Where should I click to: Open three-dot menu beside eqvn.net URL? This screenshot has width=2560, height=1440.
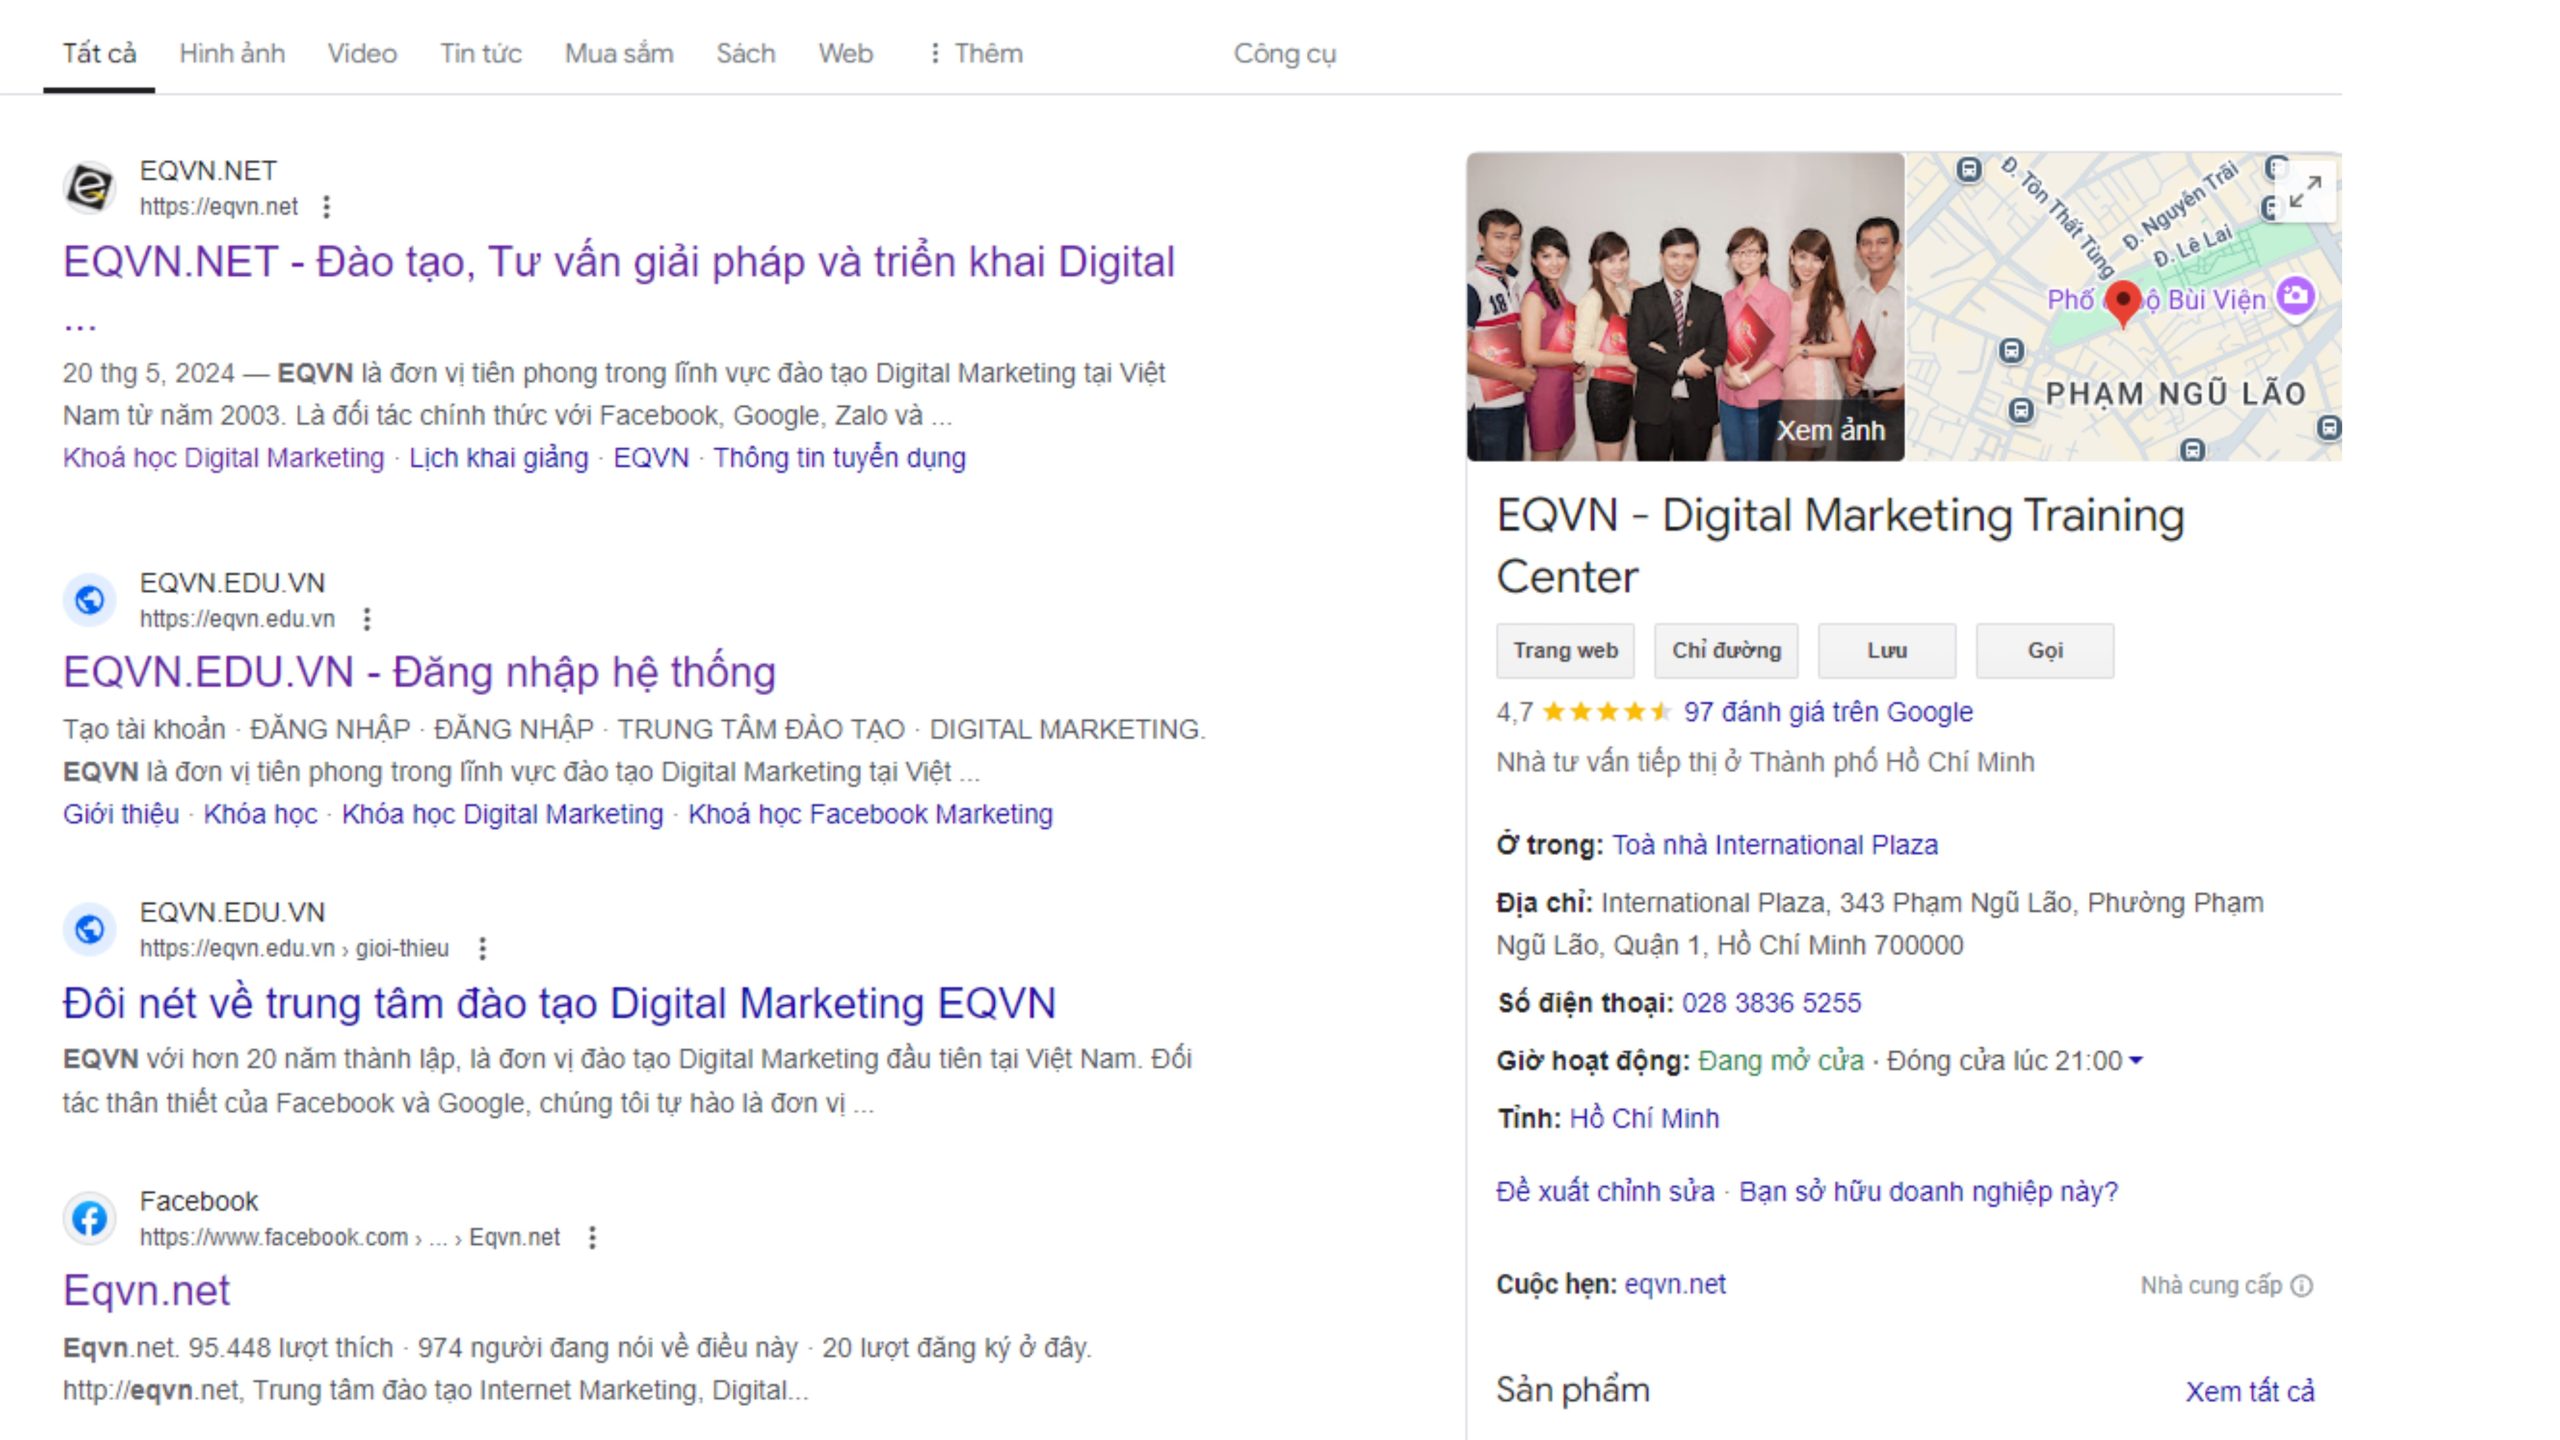tap(326, 207)
